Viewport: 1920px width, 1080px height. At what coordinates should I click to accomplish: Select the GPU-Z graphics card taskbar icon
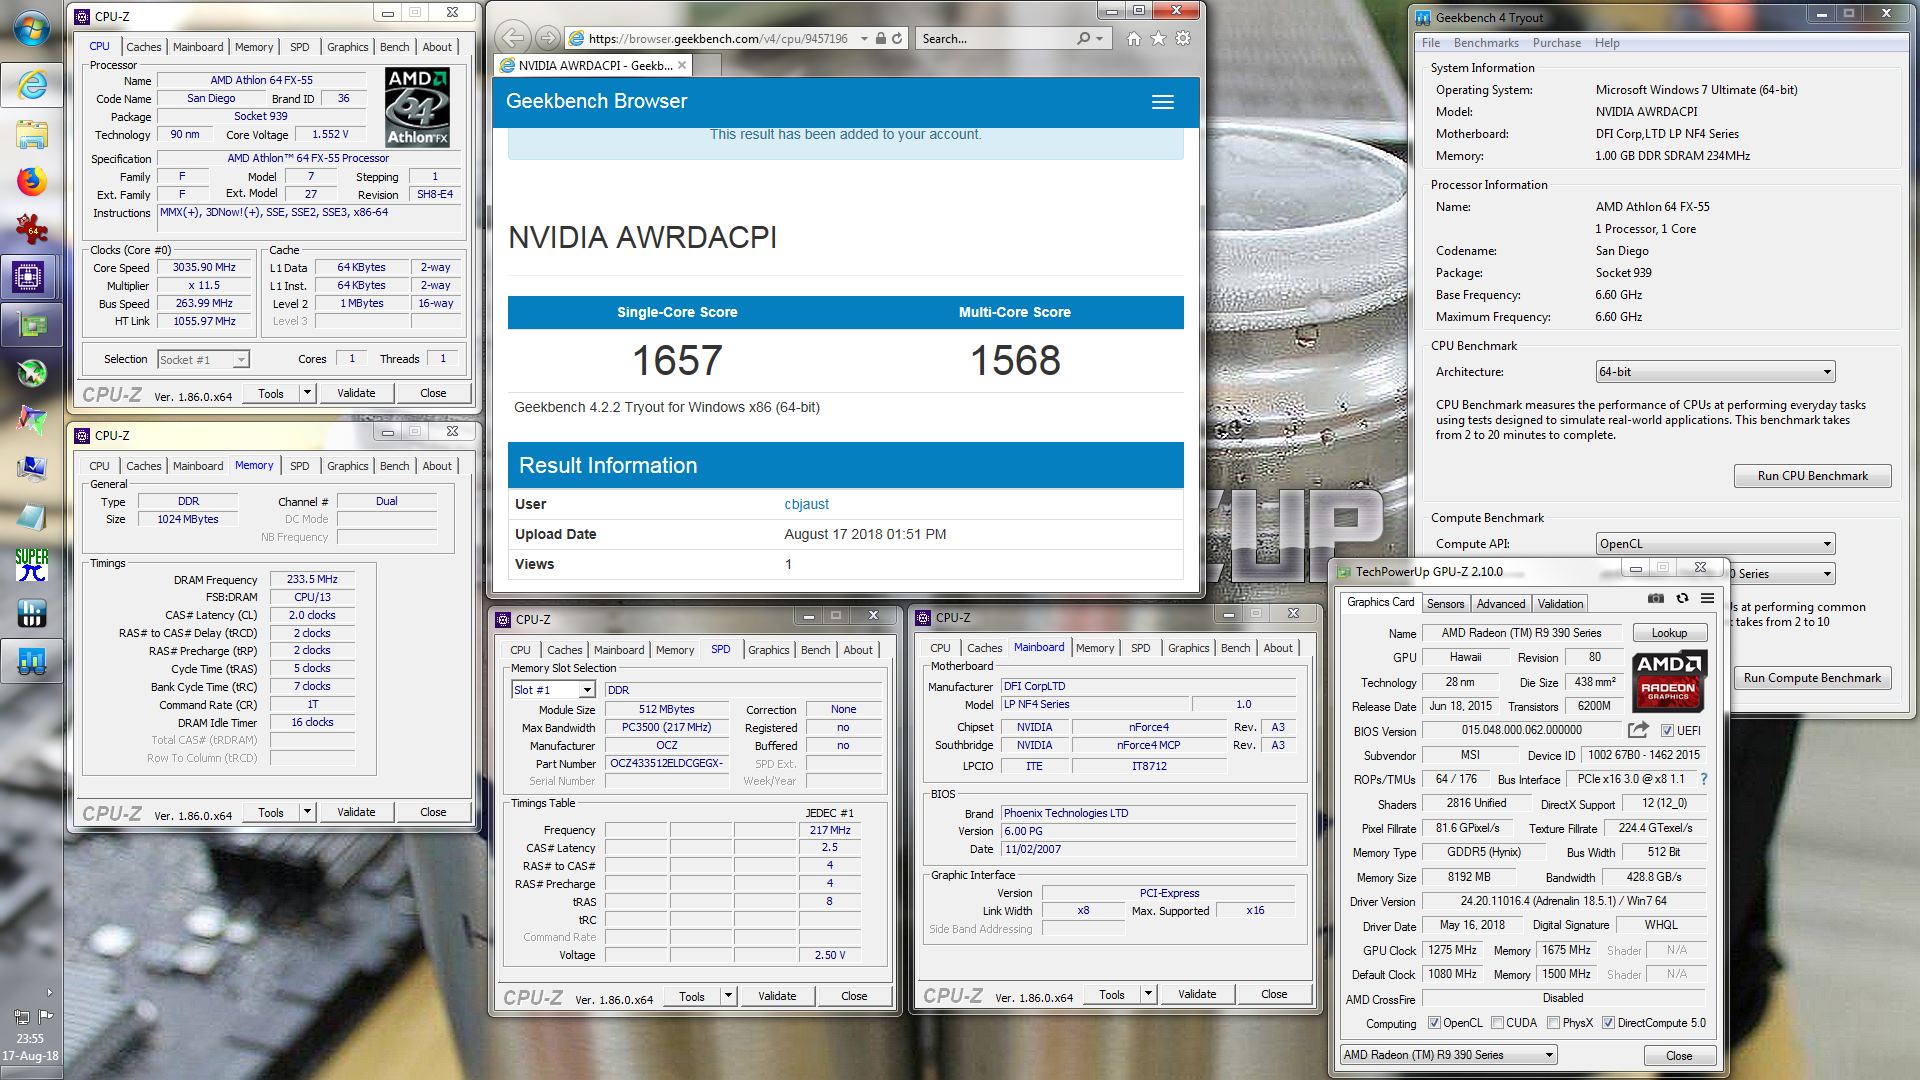(x=31, y=325)
